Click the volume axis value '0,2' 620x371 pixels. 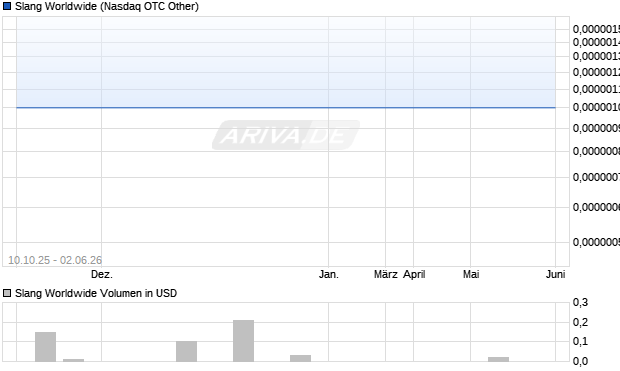pyautogui.click(x=580, y=322)
